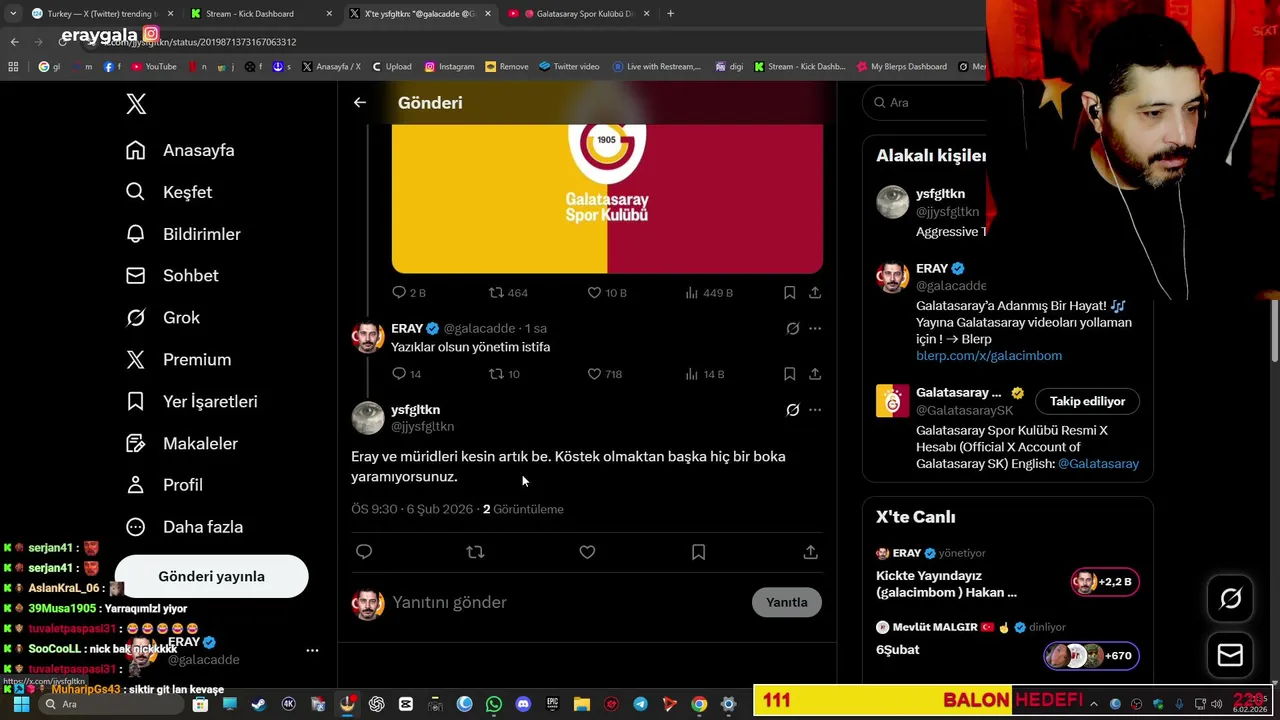Open @galacadde handle on ERAY's post
Viewport: 1280px width, 720px height.
coord(479,328)
